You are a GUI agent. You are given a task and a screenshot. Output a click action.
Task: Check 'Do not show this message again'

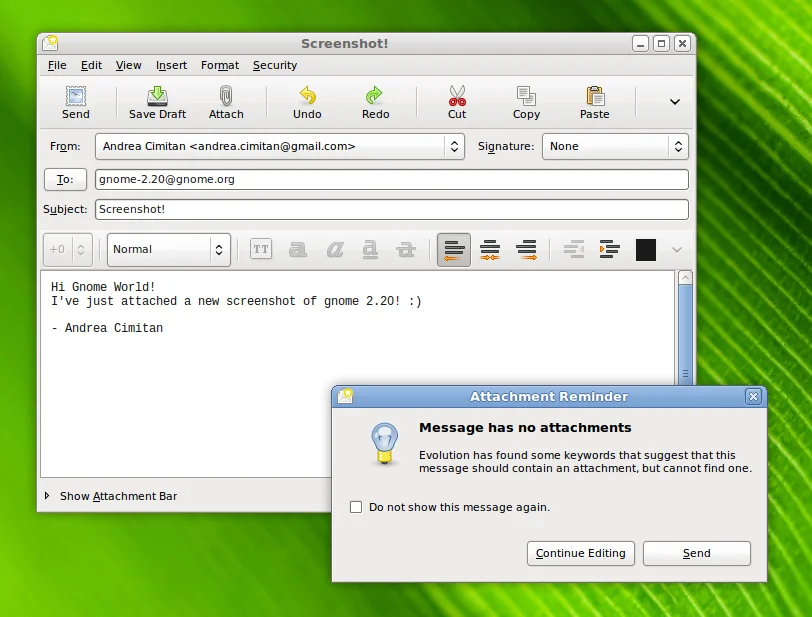[x=356, y=507]
